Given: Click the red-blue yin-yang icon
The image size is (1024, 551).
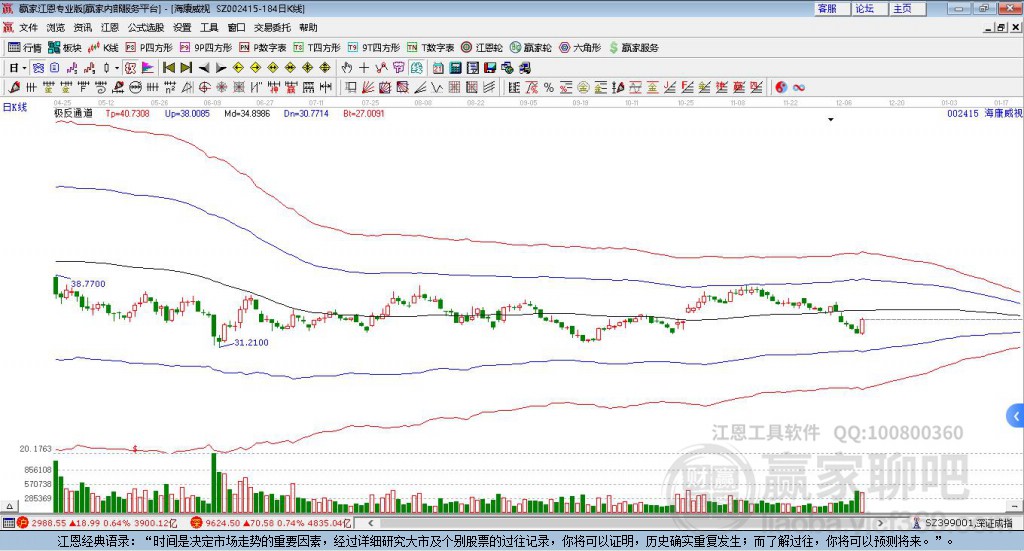Looking at the screenshot, I should click(x=781, y=87).
